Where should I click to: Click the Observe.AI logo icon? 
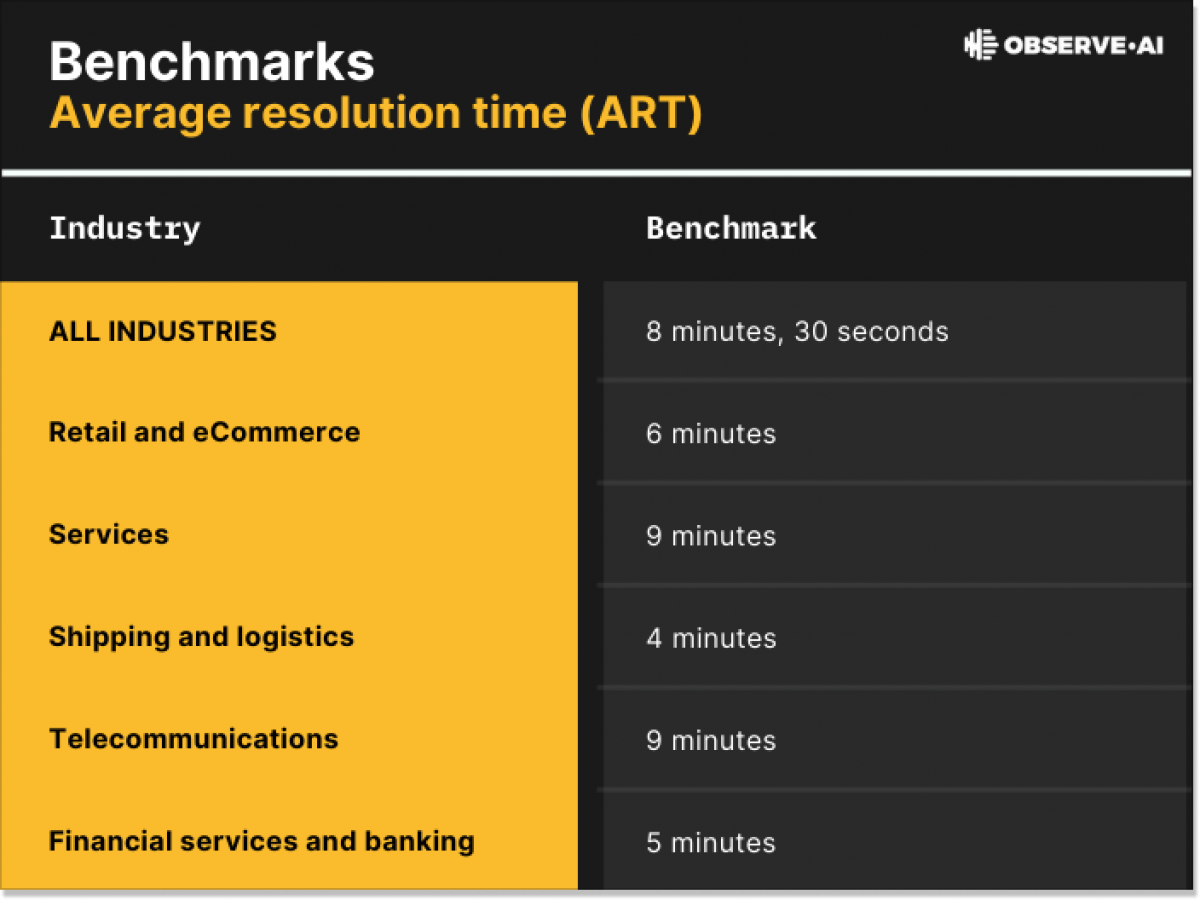[981, 45]
